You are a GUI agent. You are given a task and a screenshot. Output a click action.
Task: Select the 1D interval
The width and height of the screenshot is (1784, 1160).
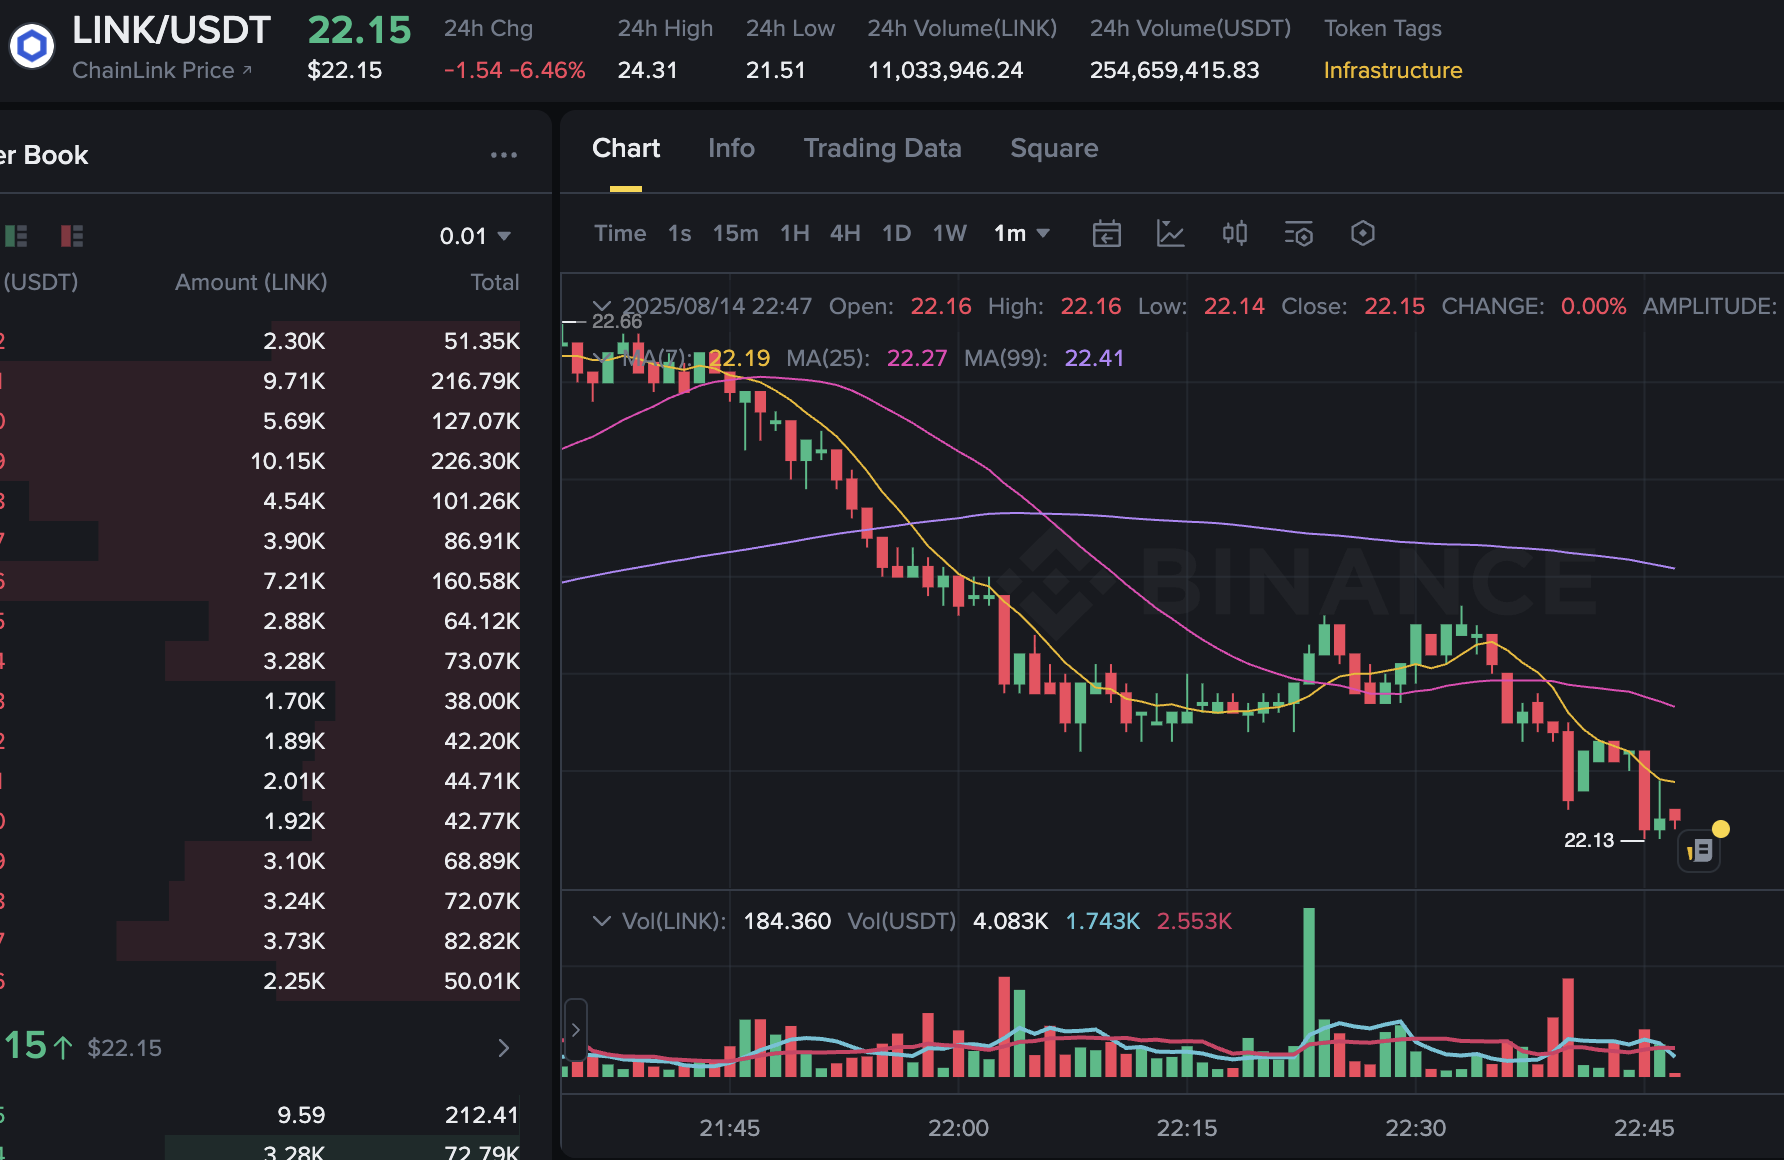(x=896, y=234)
